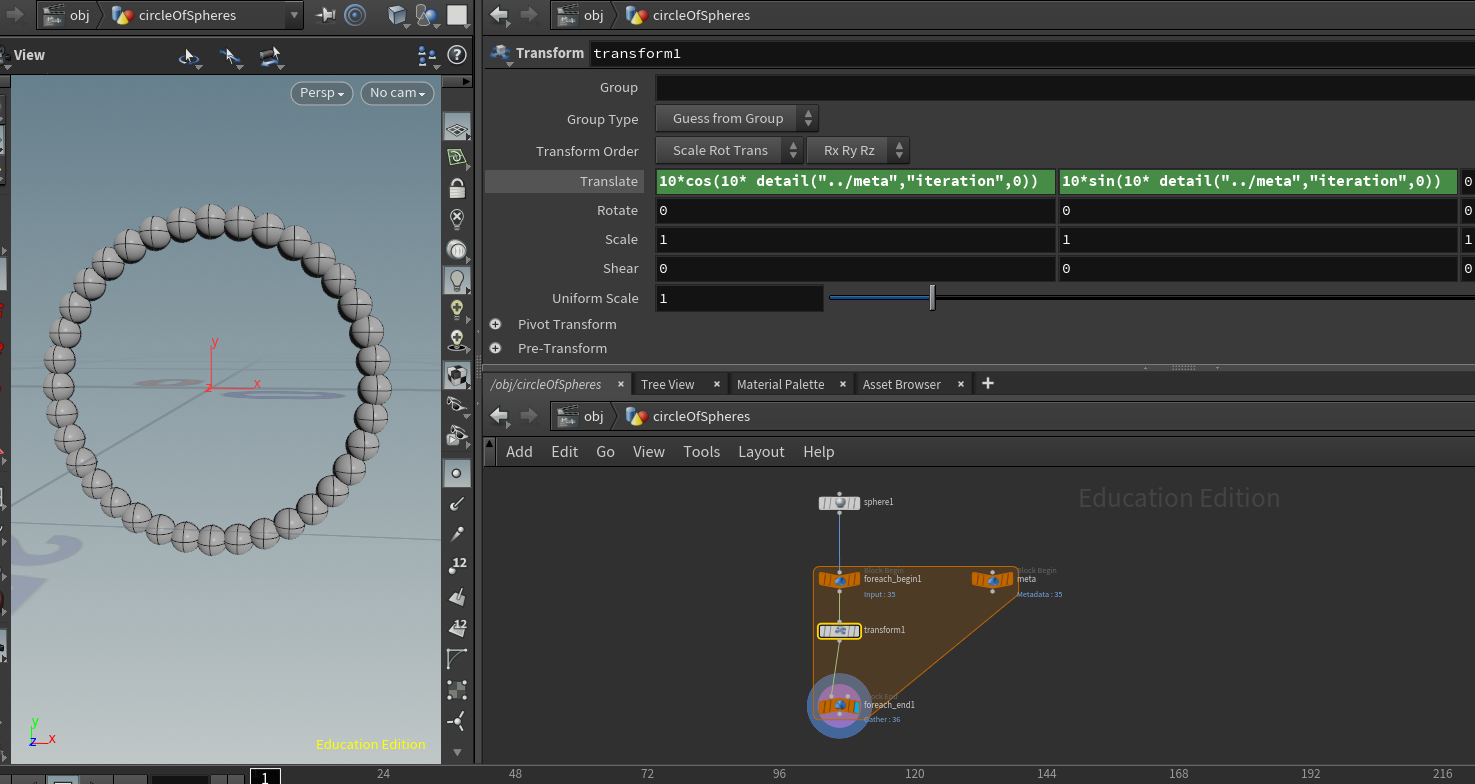Screen dimensions: 1475x784
Task: Toggle display points in viewport toolbar
Action: [x=457, y=473]
